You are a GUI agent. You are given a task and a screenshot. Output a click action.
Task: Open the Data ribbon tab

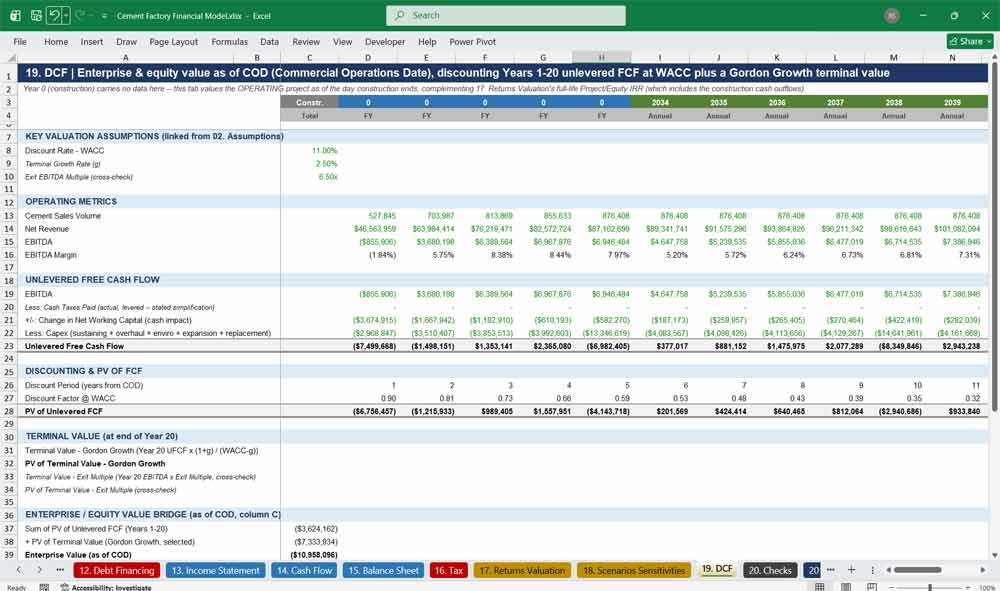click(269, 41)
